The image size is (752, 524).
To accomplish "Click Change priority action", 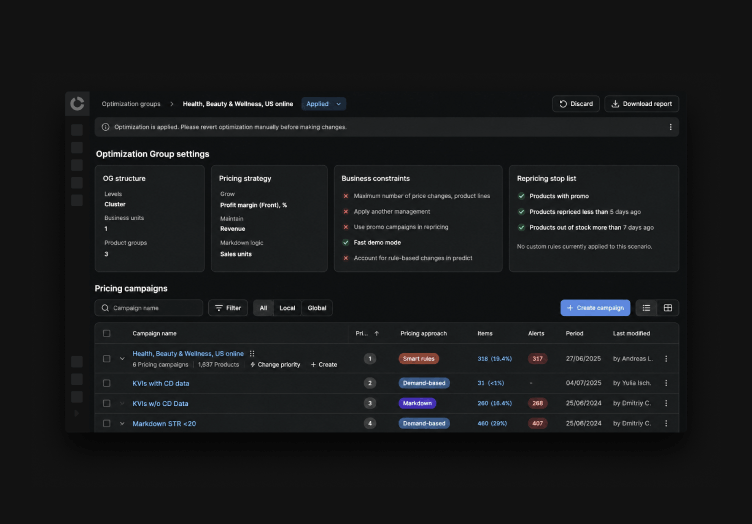I will click(275, 365).
